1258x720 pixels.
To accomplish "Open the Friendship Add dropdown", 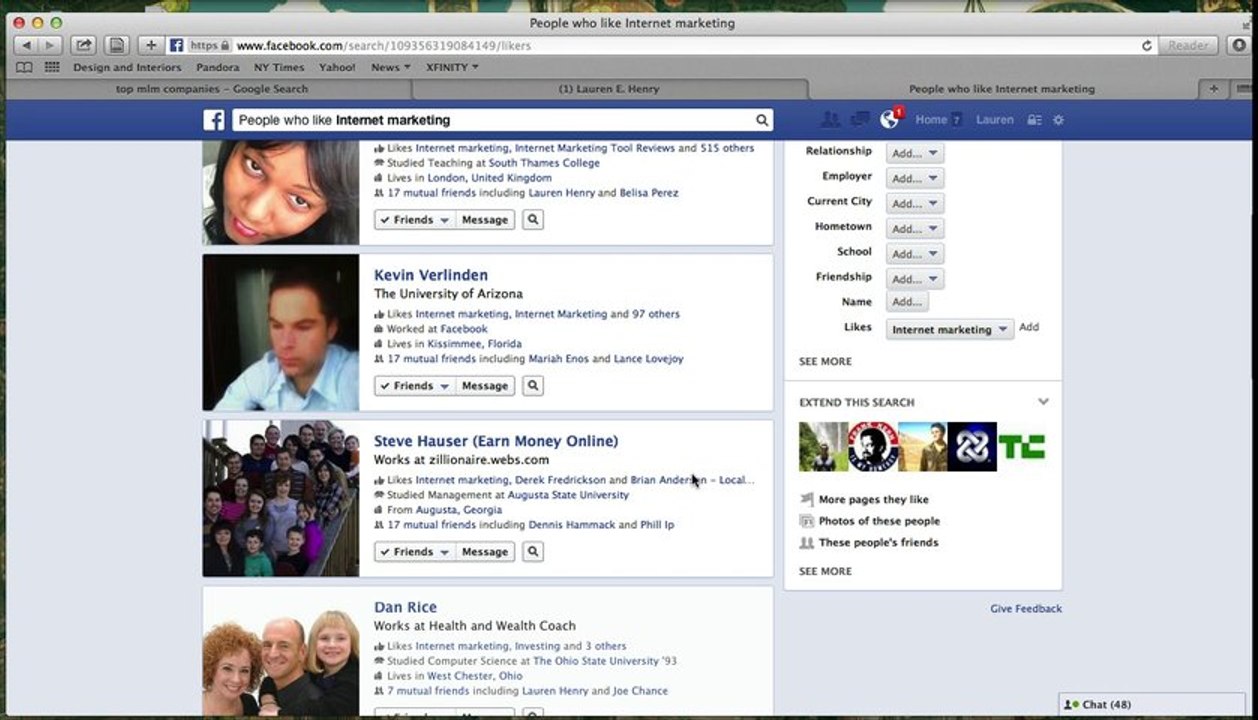I will [915, 279].
